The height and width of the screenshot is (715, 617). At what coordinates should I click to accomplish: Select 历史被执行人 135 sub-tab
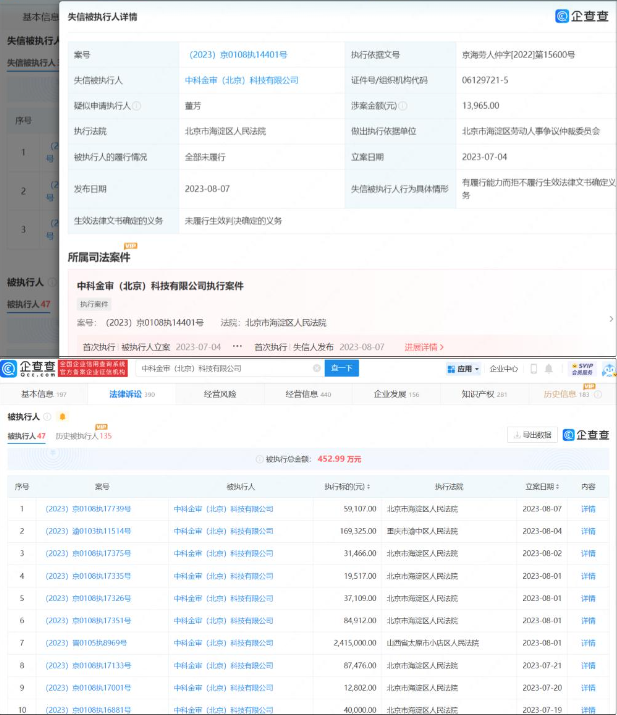point(83,436)
